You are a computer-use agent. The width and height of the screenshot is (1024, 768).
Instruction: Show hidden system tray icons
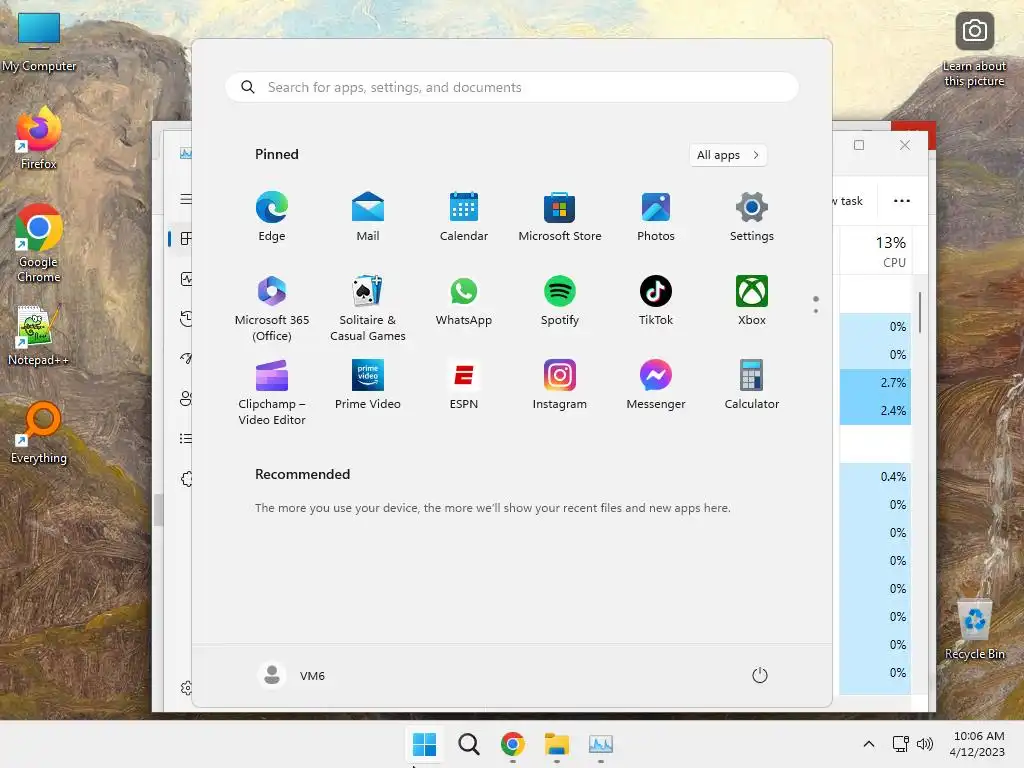[x=869, y=744]
